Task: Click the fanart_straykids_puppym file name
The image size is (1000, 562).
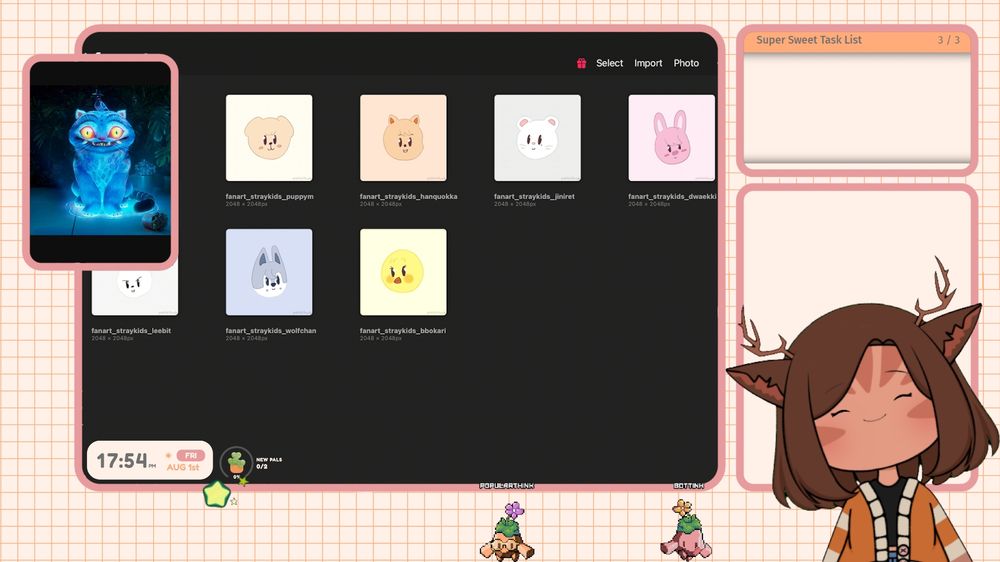Action: tap(269, 196)
